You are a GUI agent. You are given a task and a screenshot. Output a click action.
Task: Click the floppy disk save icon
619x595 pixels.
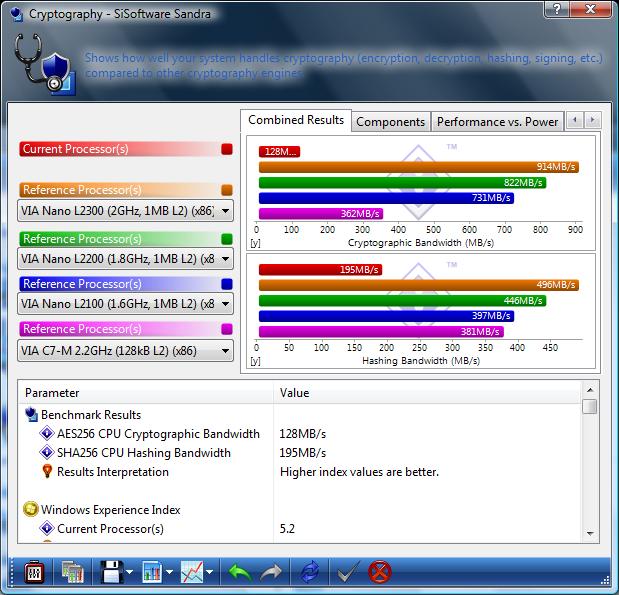tap(112, 572)
